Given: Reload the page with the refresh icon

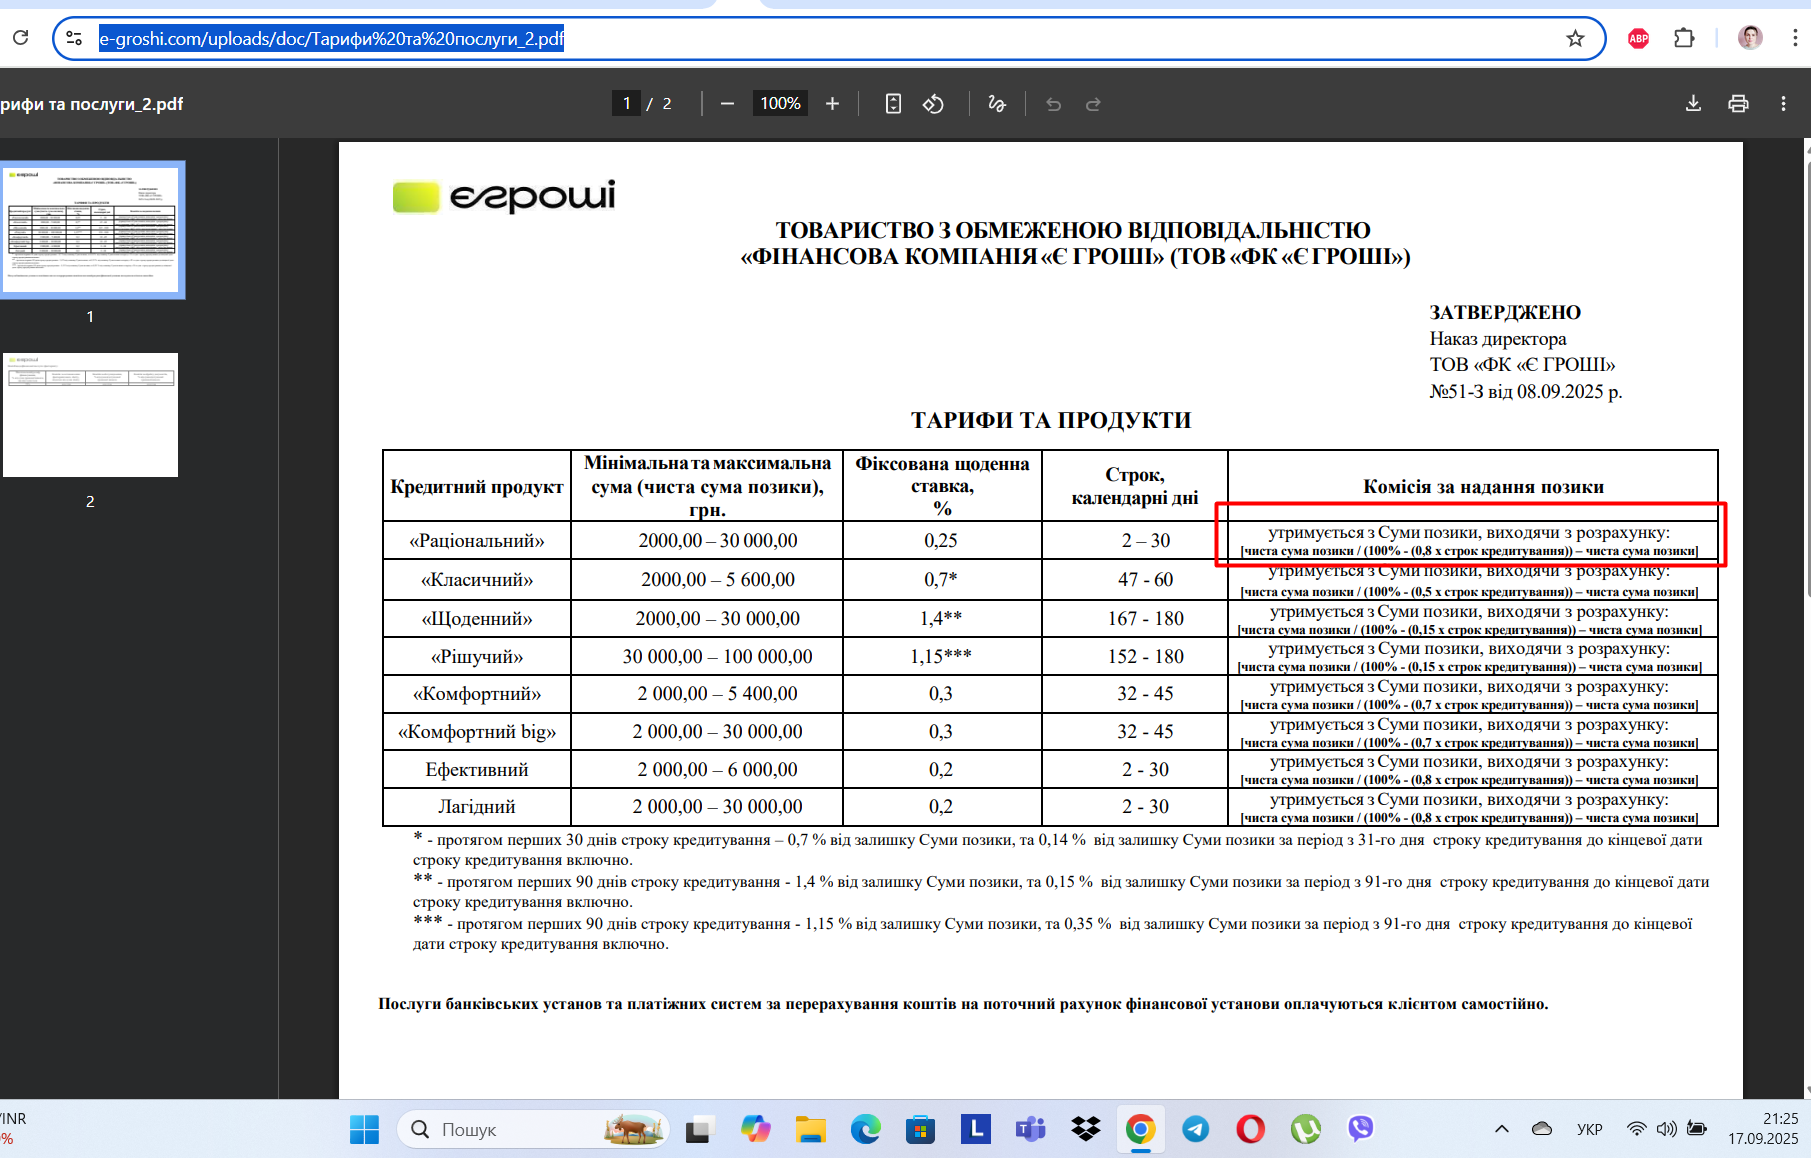Looking at the screenshot, I should (20, 38).
